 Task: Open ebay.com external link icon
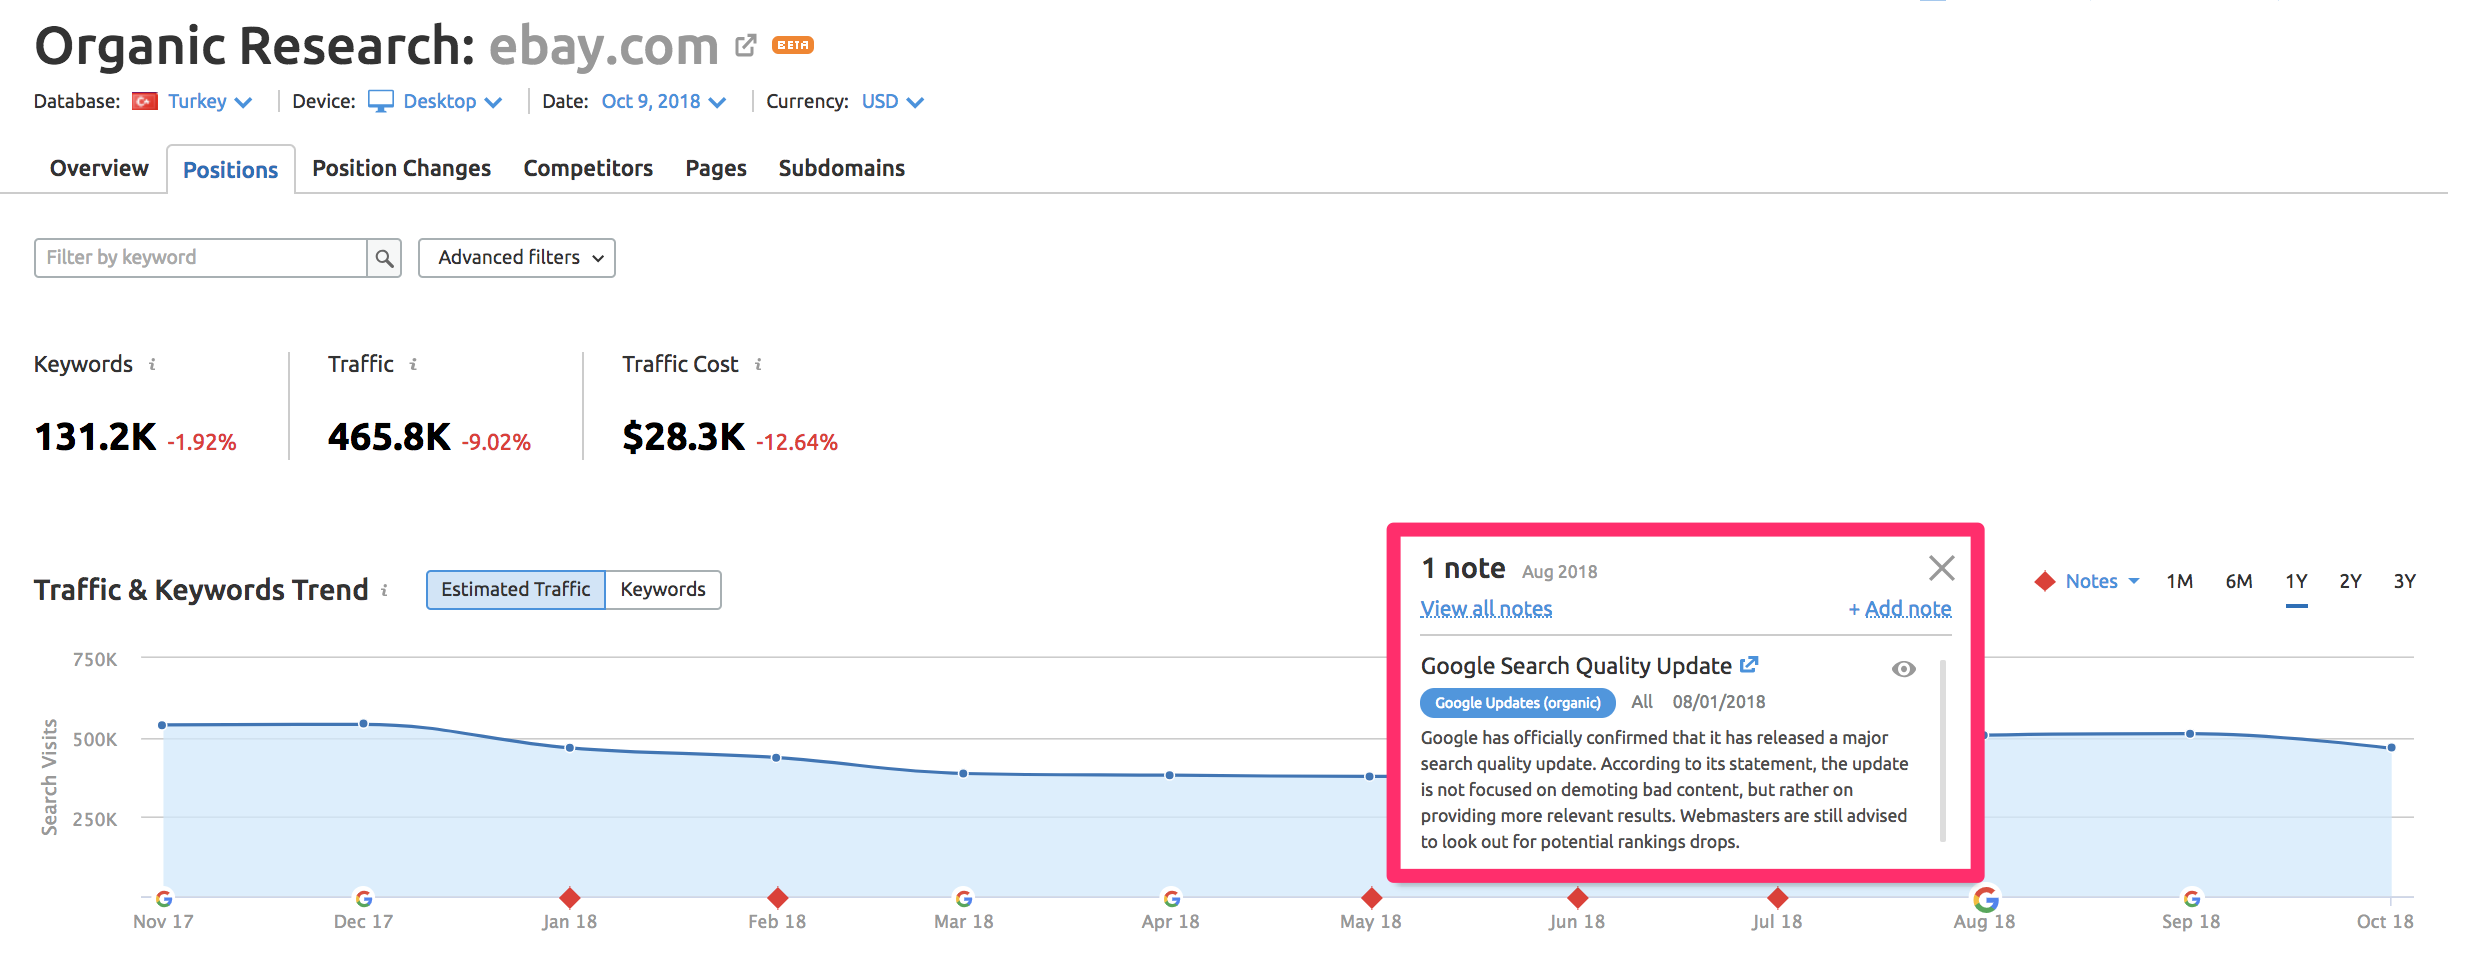(745, 45)
